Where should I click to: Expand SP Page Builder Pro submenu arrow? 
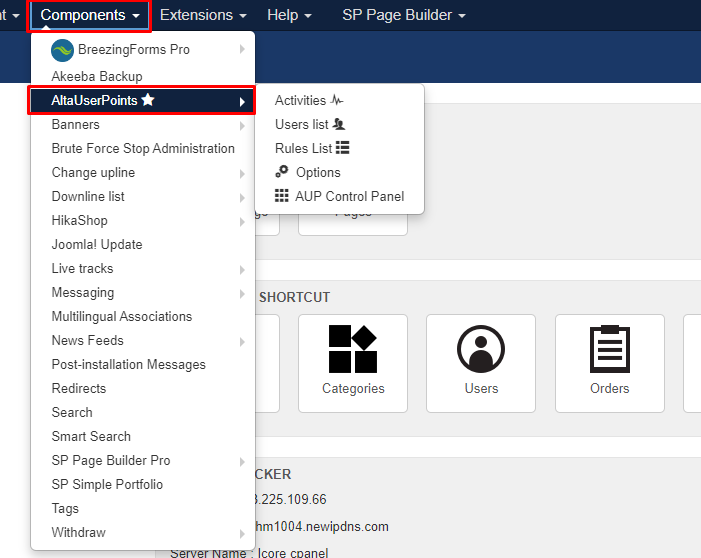(242, 462)
